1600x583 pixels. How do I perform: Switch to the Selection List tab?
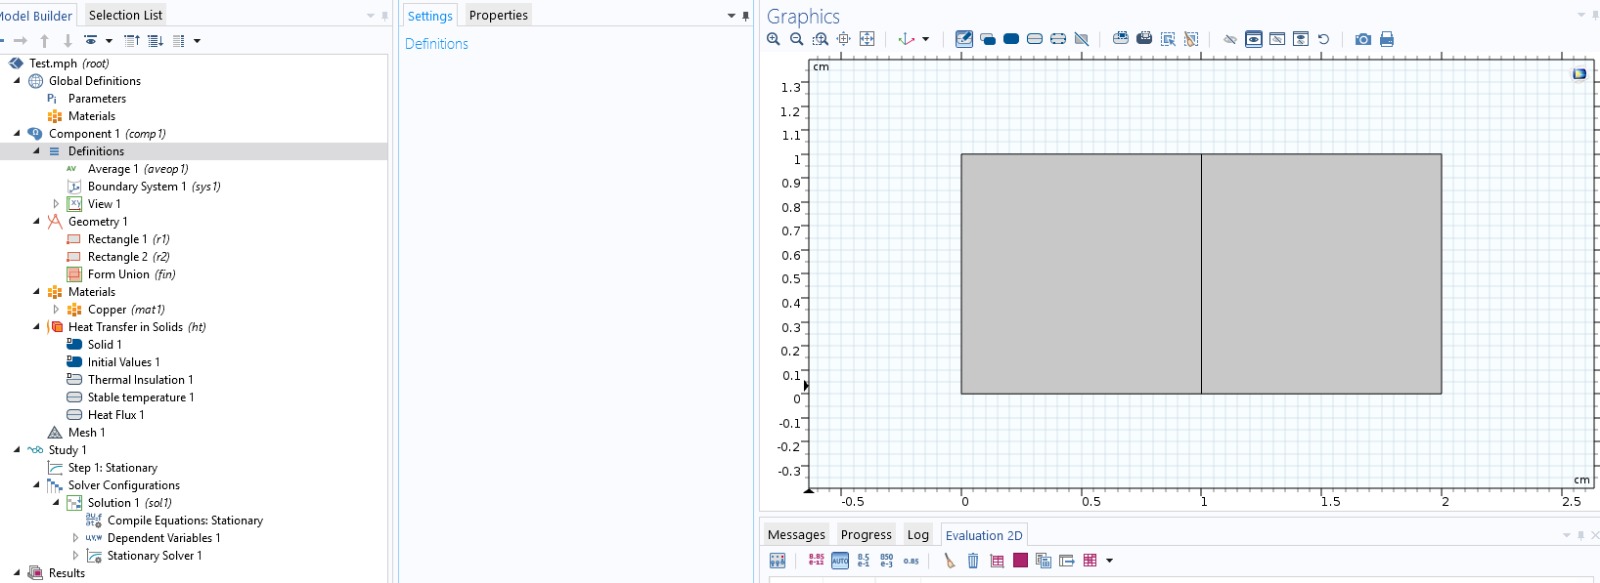click(125, 15)
